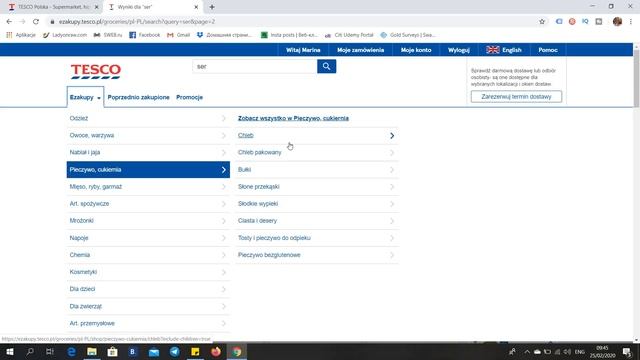Viewport: 640px width, 360px height.
Task: Expand Mrożonki category
Action: (x=148, y=221)
